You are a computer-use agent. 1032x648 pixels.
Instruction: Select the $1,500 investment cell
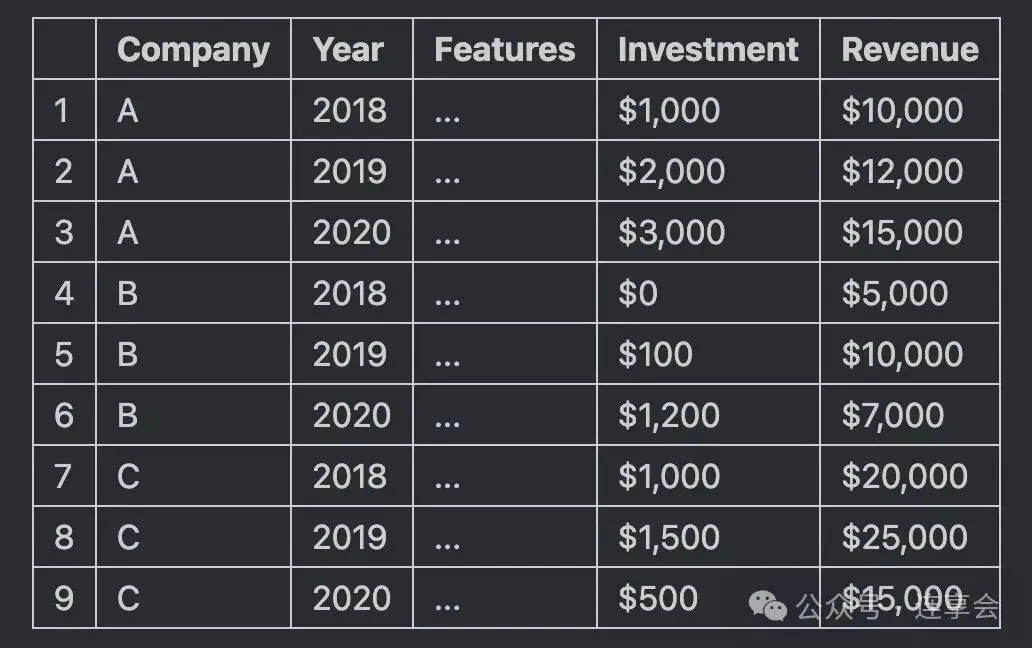(668, 537)
